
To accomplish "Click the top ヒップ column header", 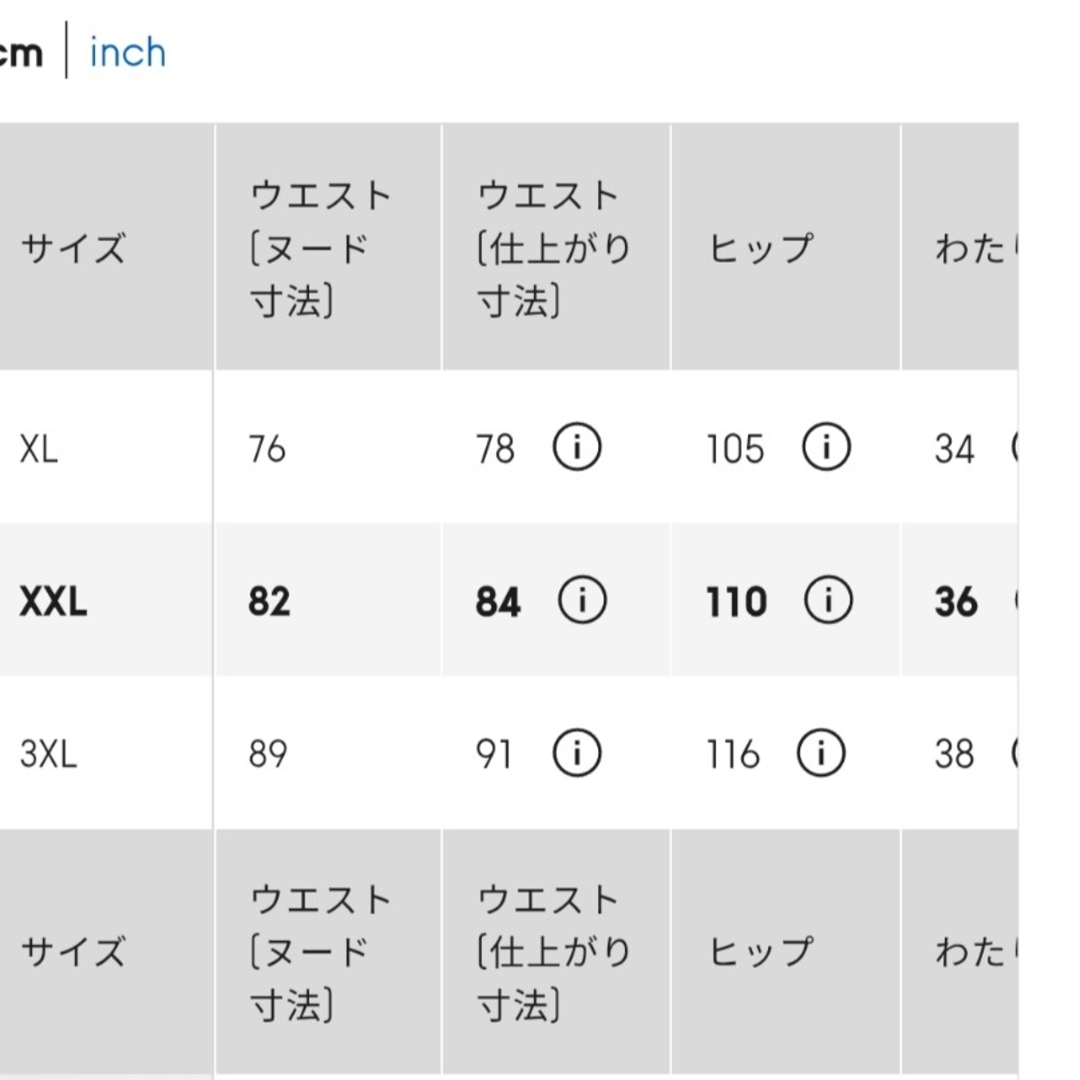I will (761, 248).
